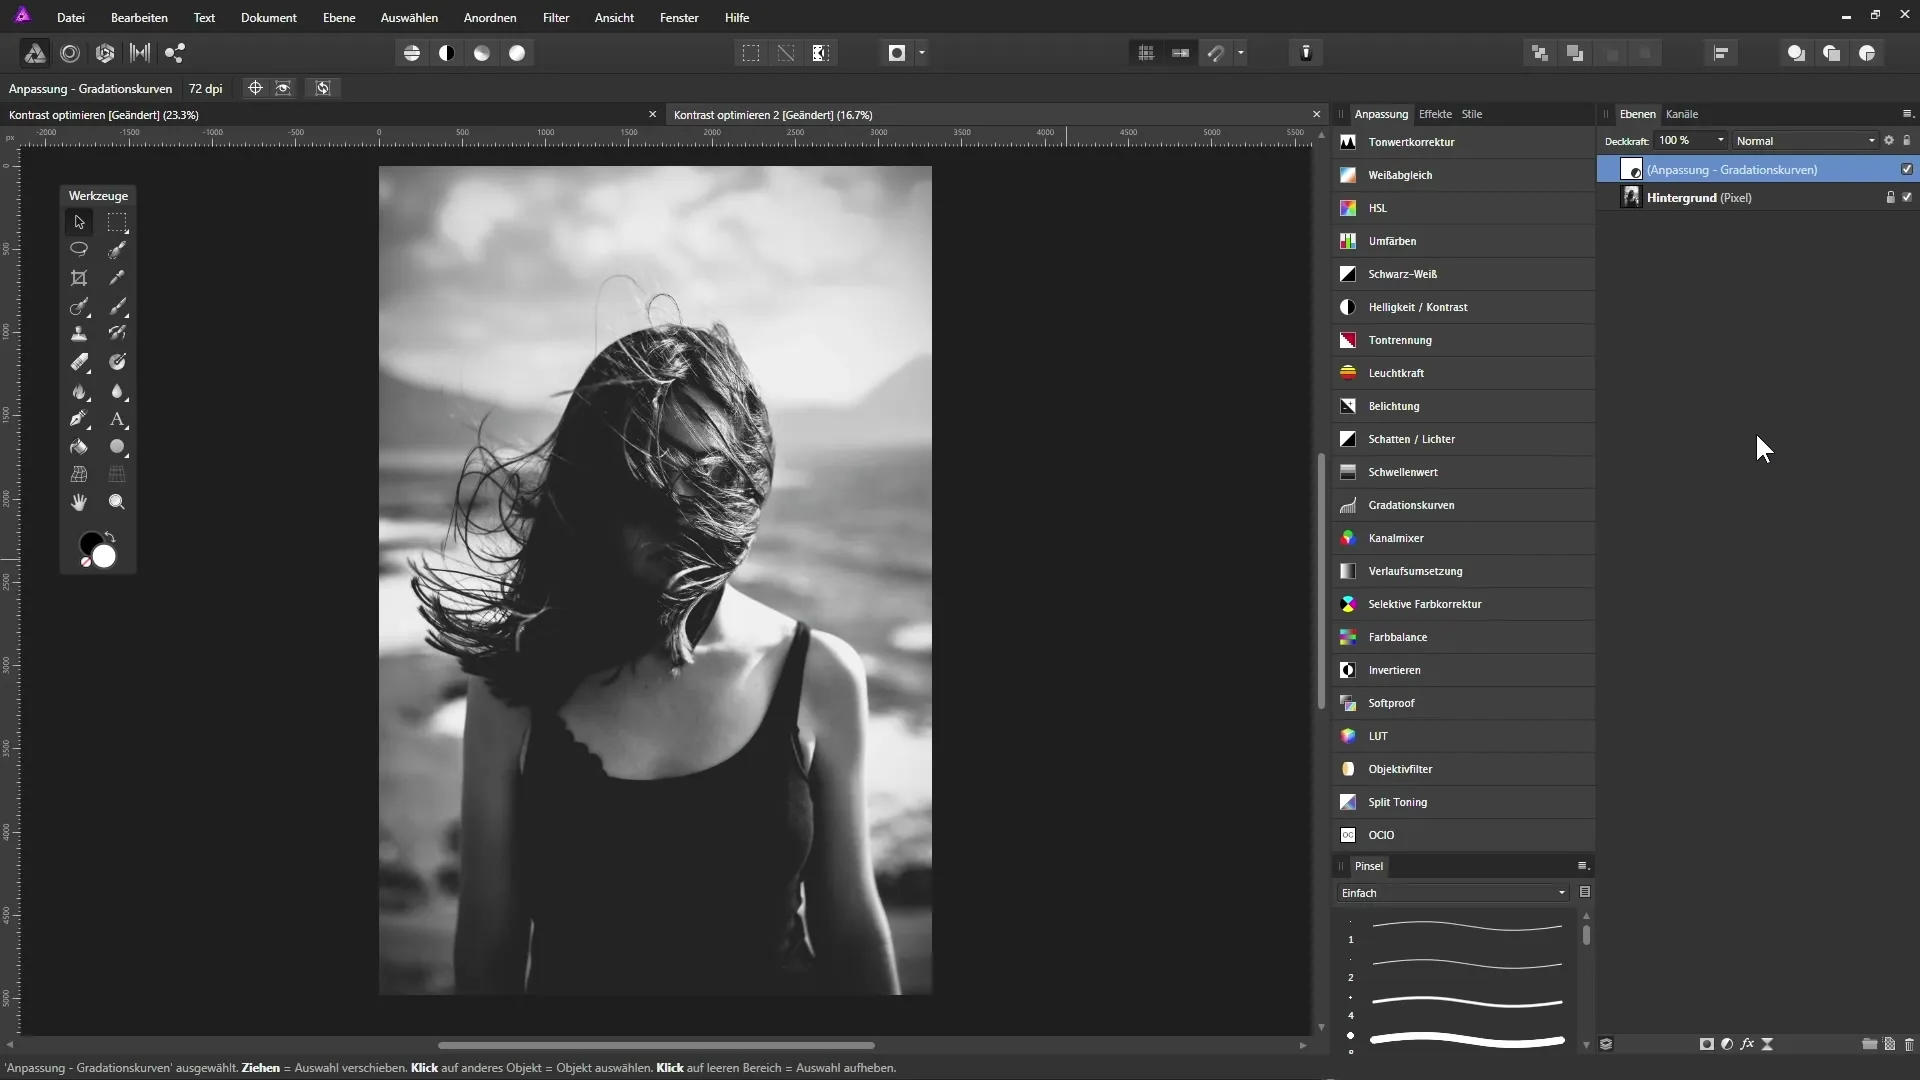This screenshot has height=1080, width=1920.
Task: Open the Filter menu
Action: tap(556, 17)
